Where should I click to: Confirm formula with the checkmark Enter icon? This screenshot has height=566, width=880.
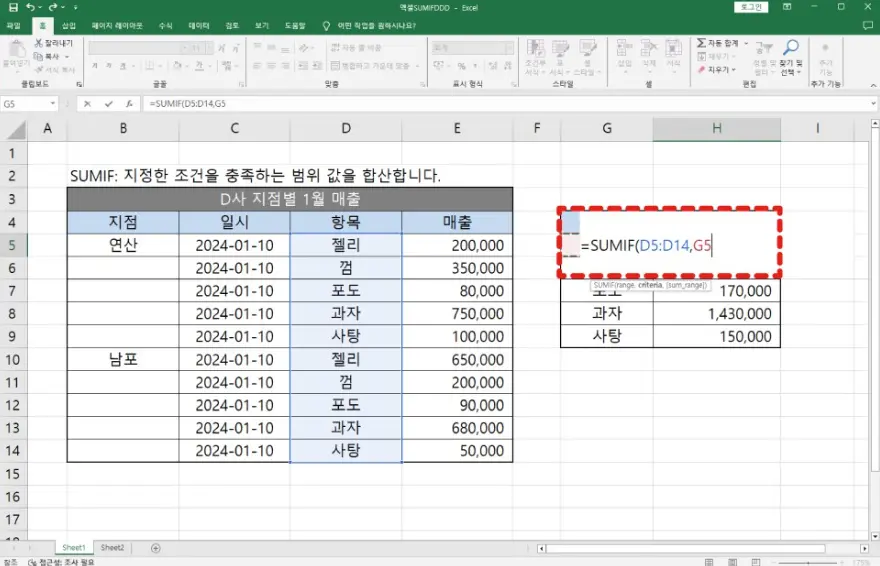tap(108, 104)
